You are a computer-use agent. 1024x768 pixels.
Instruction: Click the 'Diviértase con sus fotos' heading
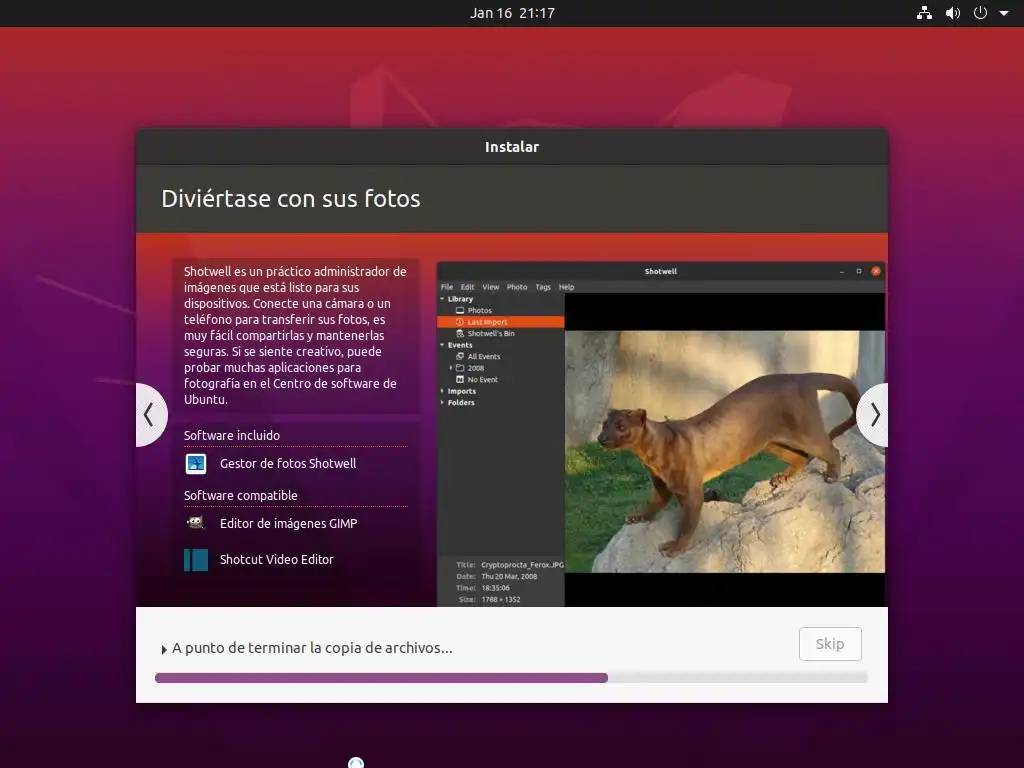(291, 199)
